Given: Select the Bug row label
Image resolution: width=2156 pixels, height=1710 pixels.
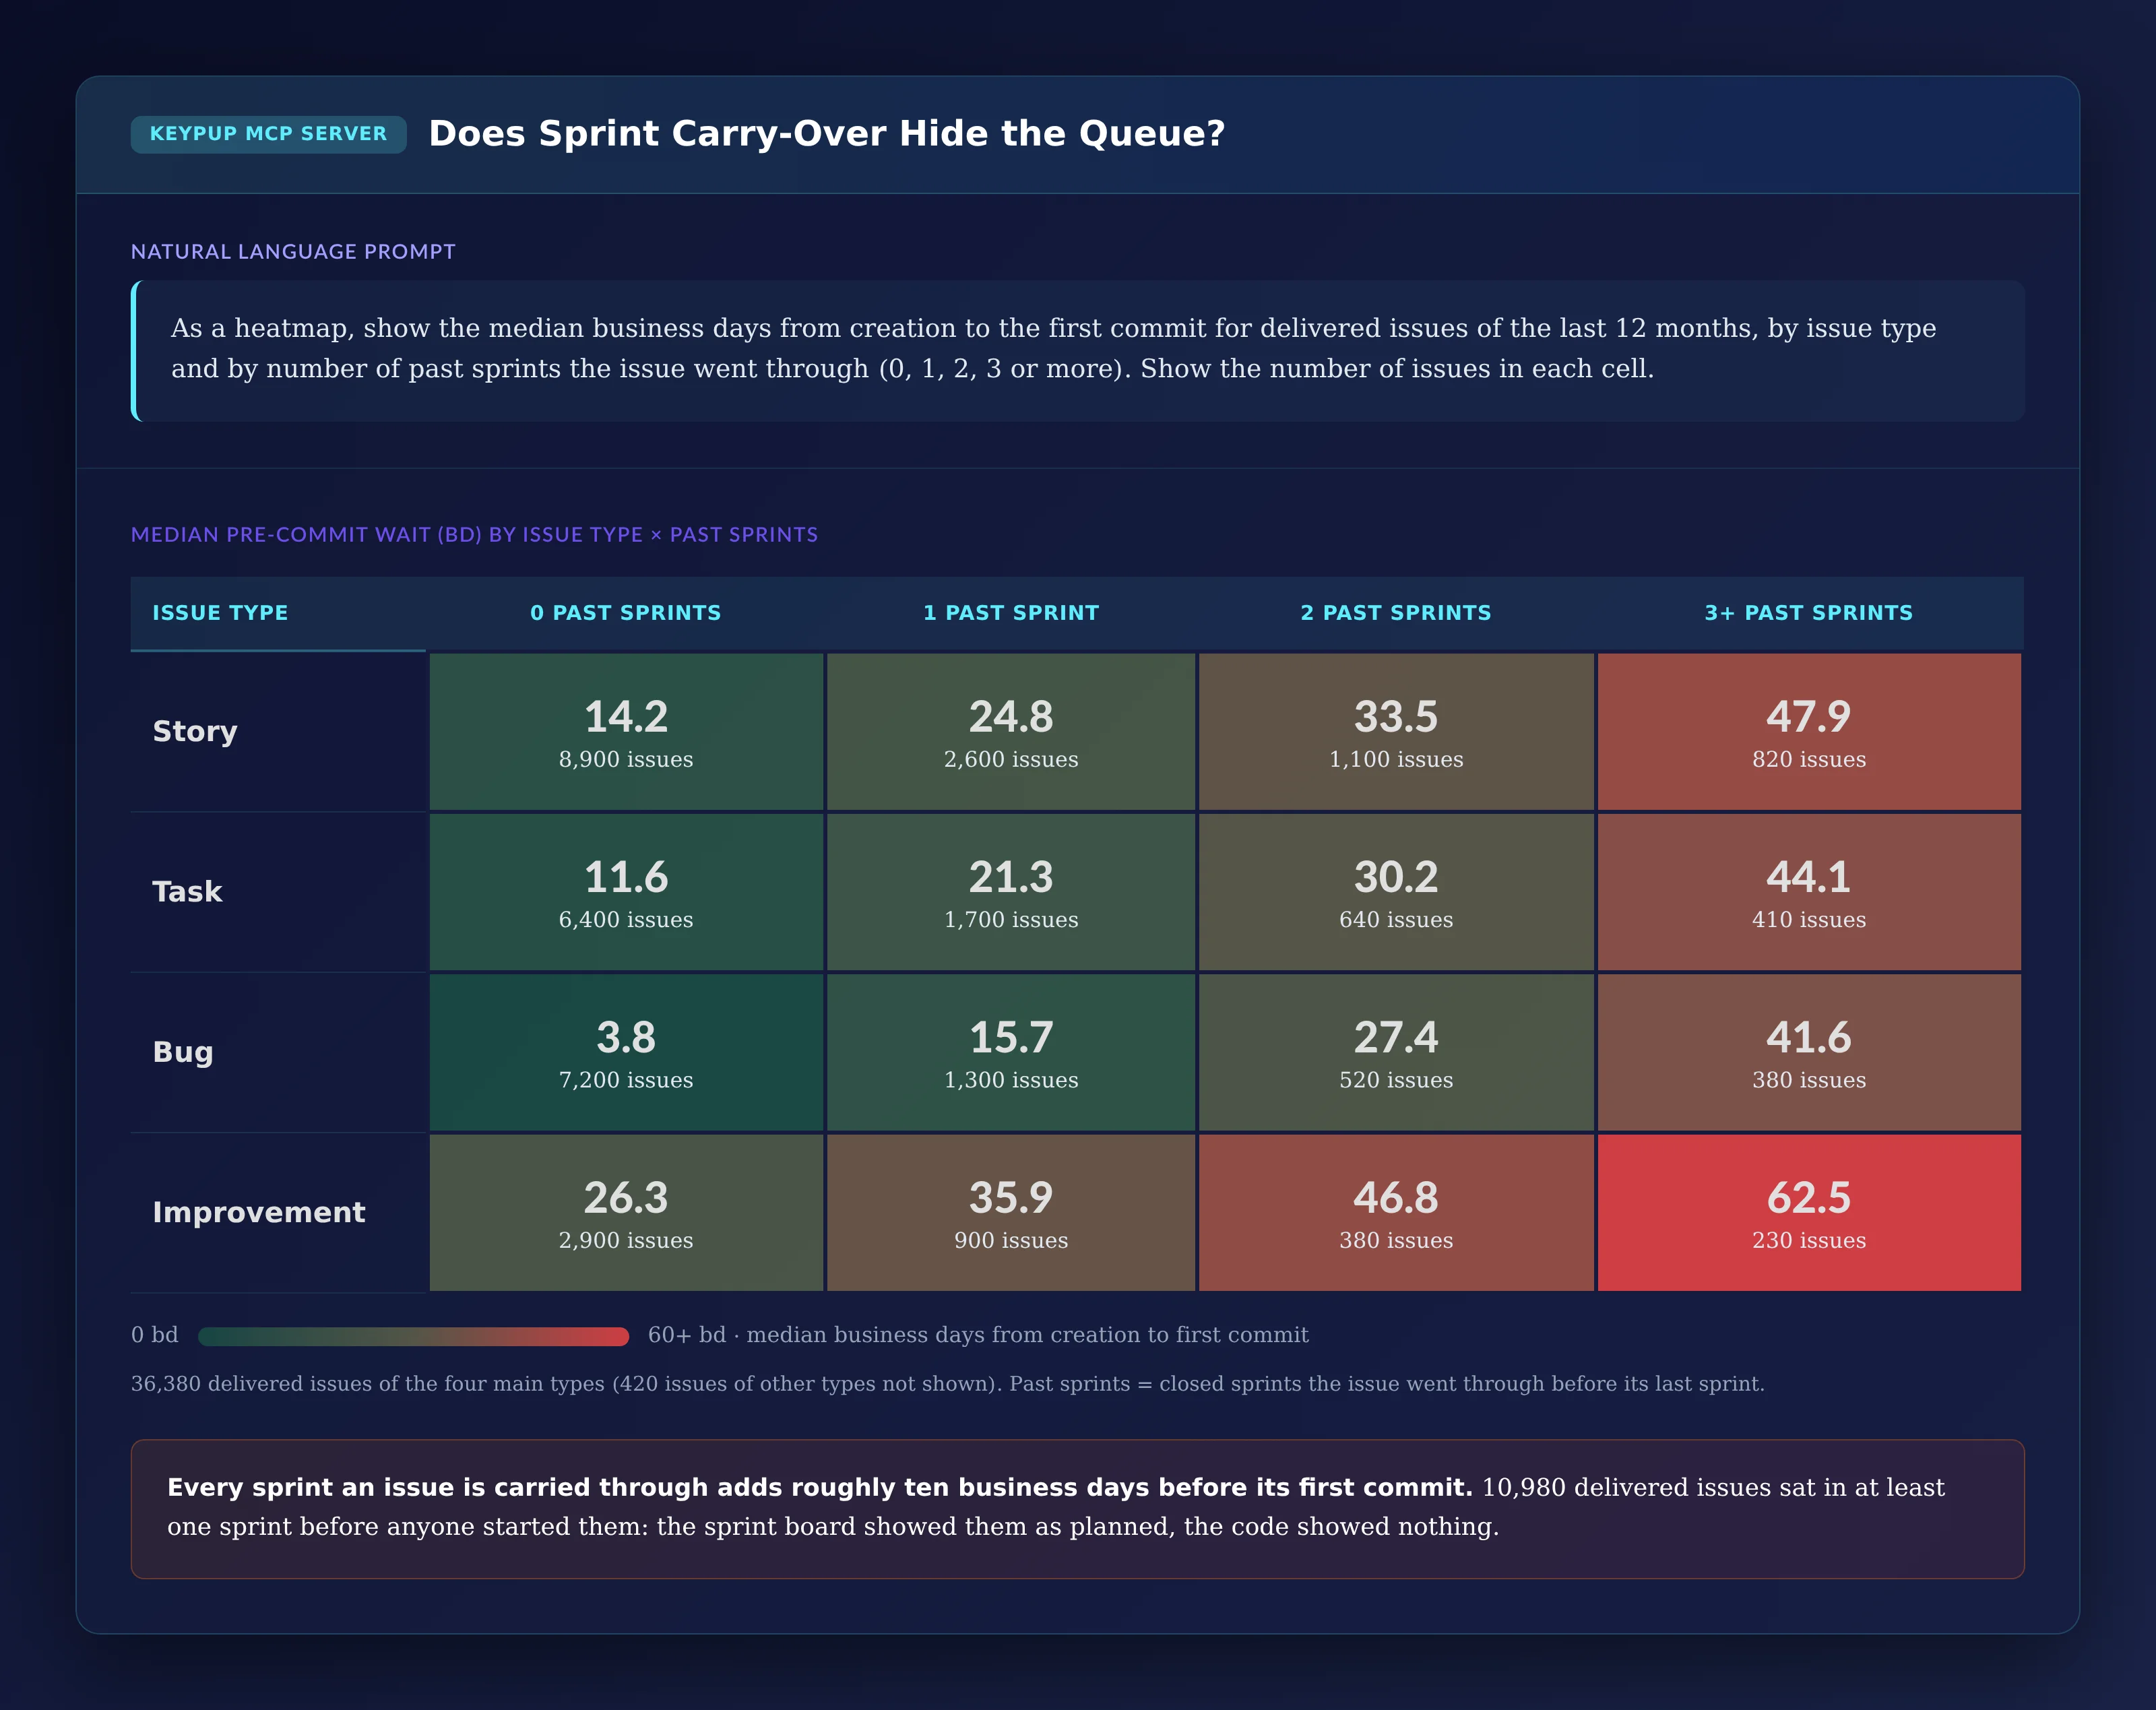Looking at the screenshot, I should (183, 1052).
